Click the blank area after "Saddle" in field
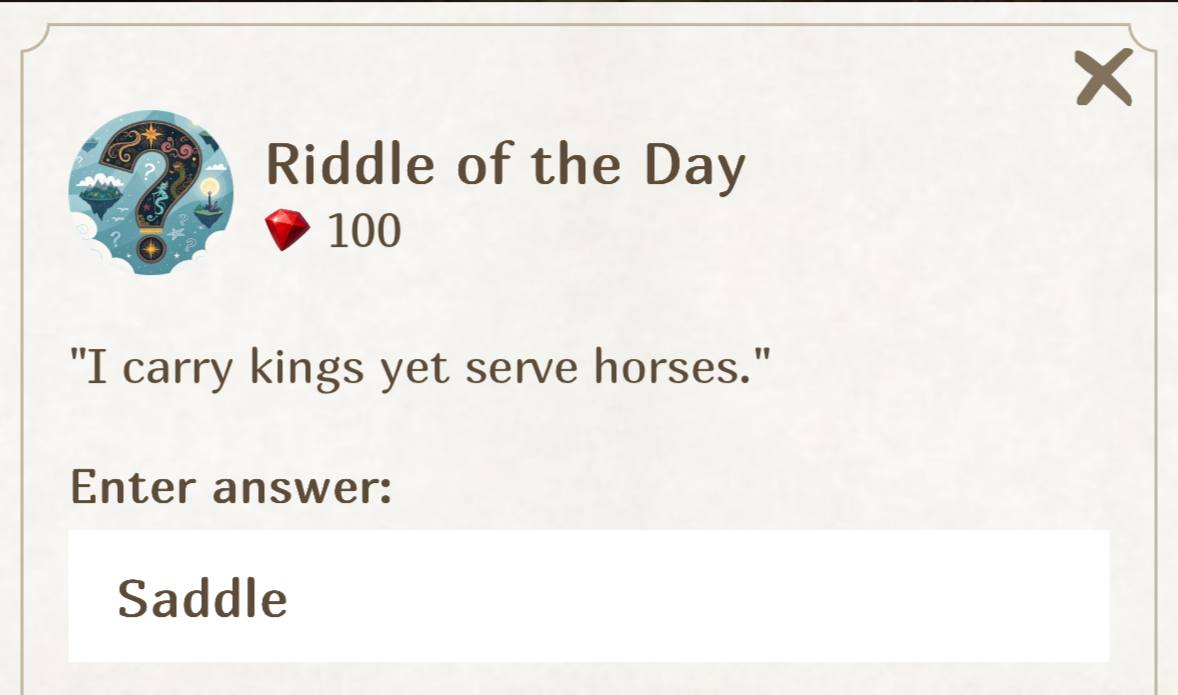1178x695 pixels. tap(700, 597)
